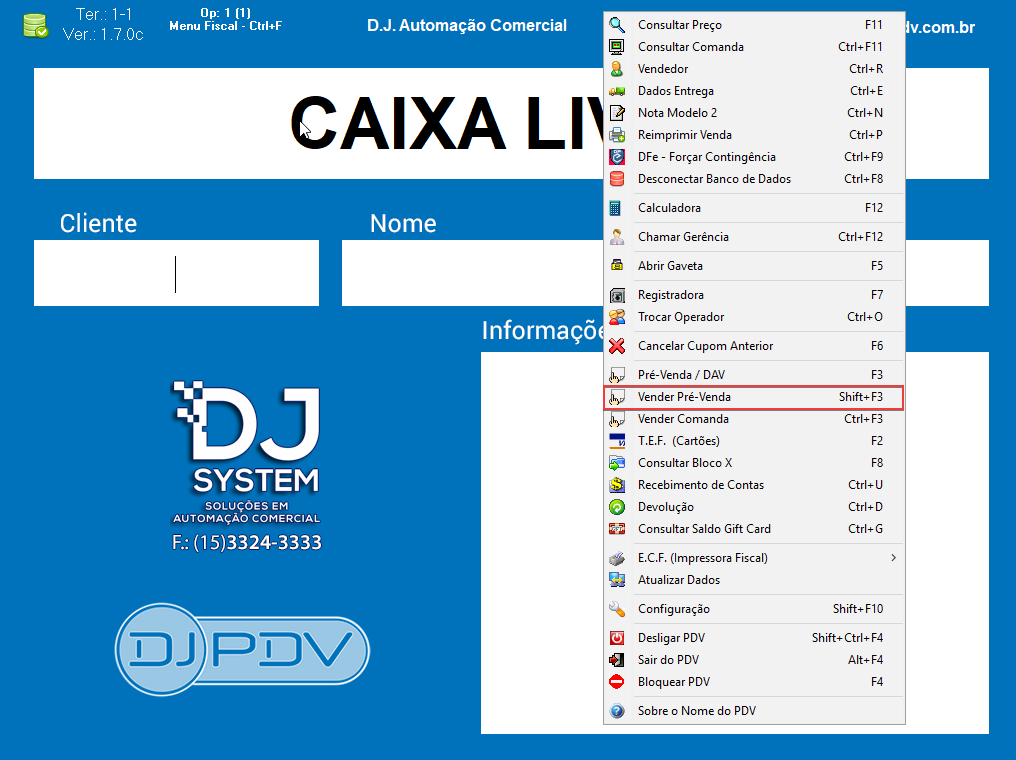Click into the Nome text field

coord(472,273)
